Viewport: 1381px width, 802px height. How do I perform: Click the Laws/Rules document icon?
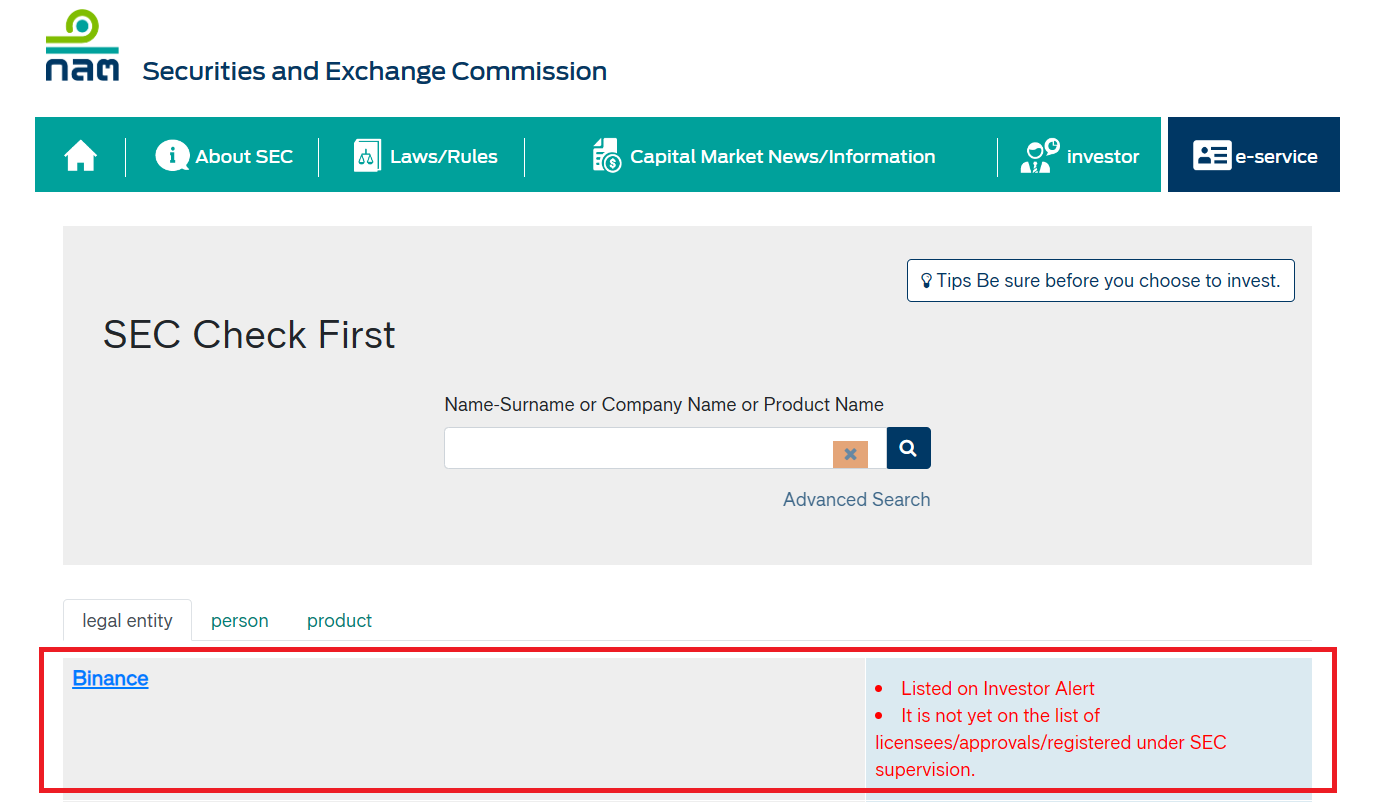[x=367, y=156]
